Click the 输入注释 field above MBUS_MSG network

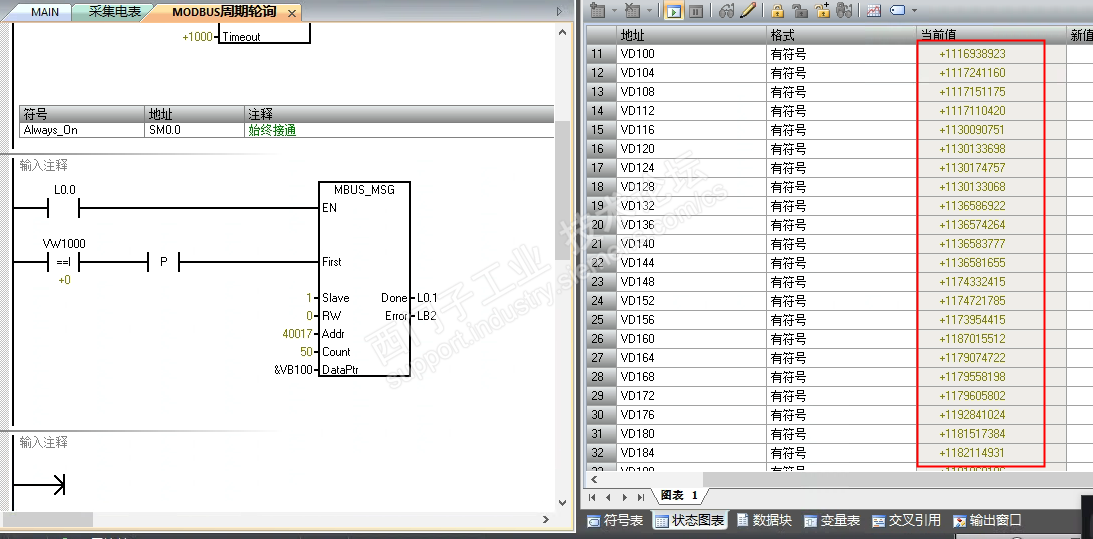tap(44, 165)
